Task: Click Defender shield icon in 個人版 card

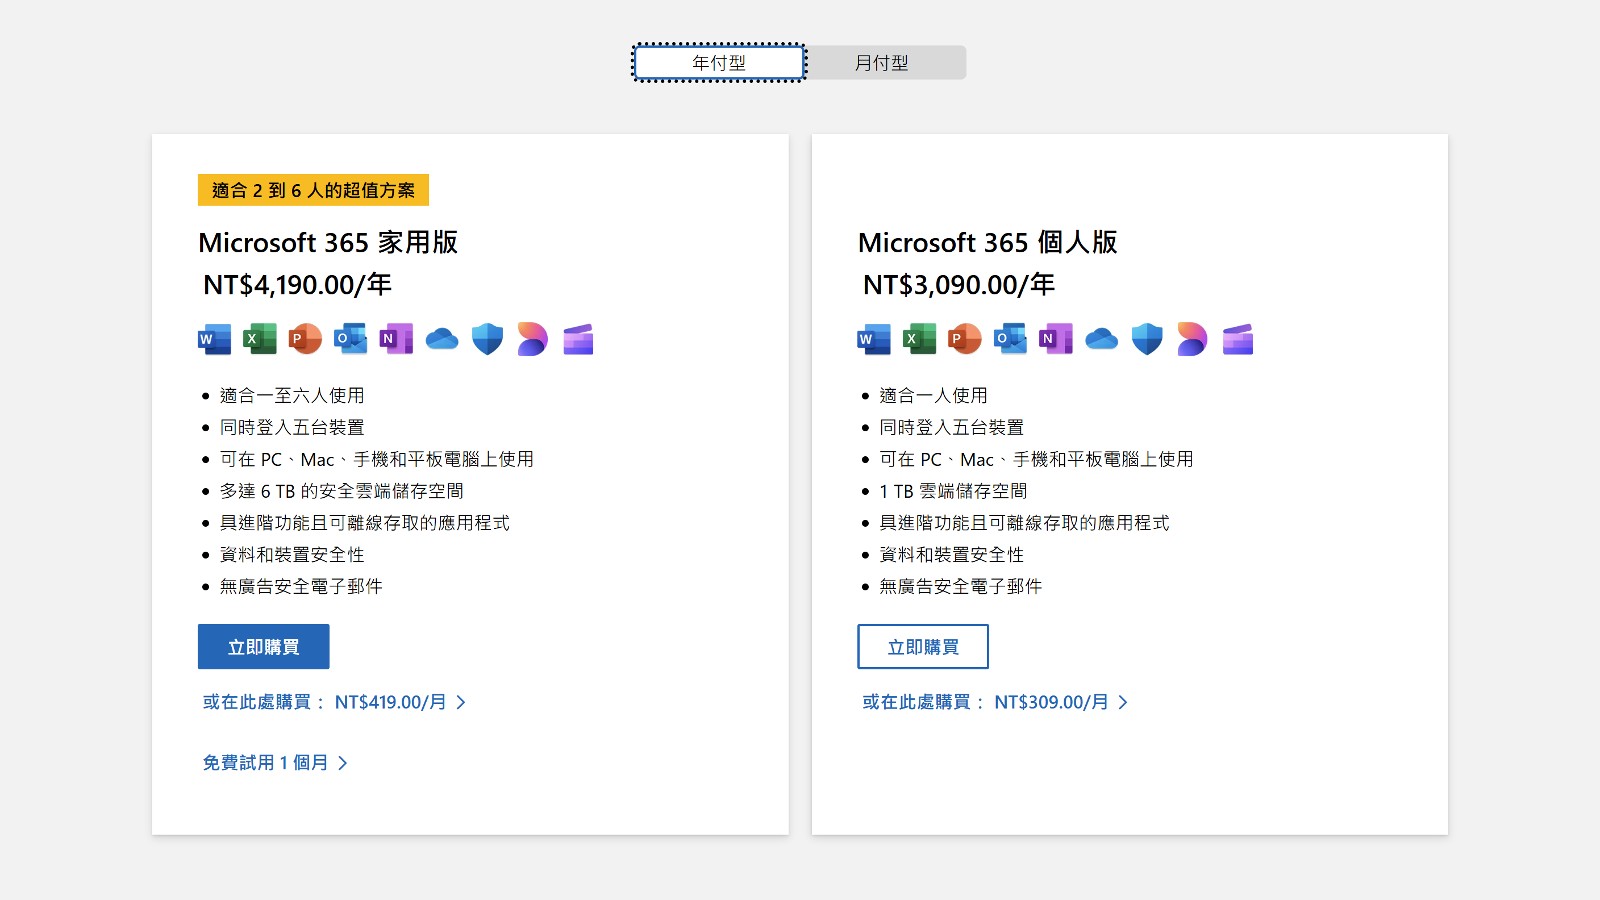Action: click(x=1147, y=339)
